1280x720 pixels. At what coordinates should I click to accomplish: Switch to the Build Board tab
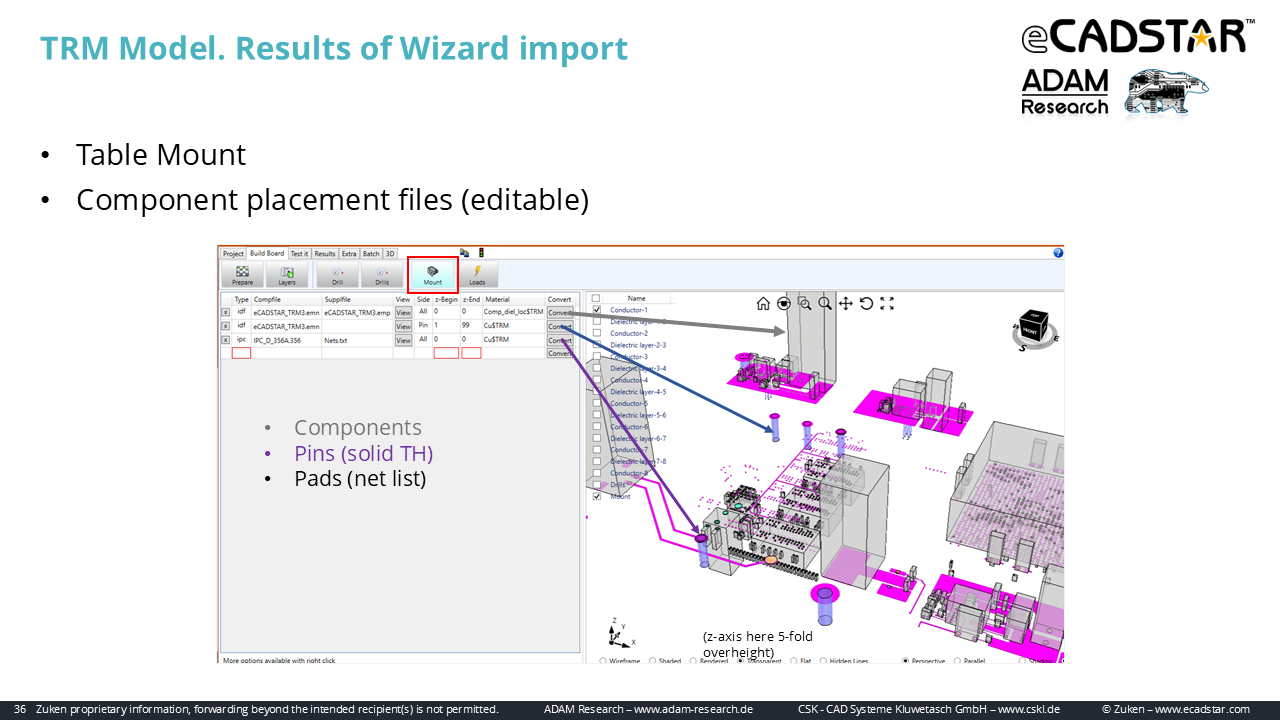pos(267,254)
